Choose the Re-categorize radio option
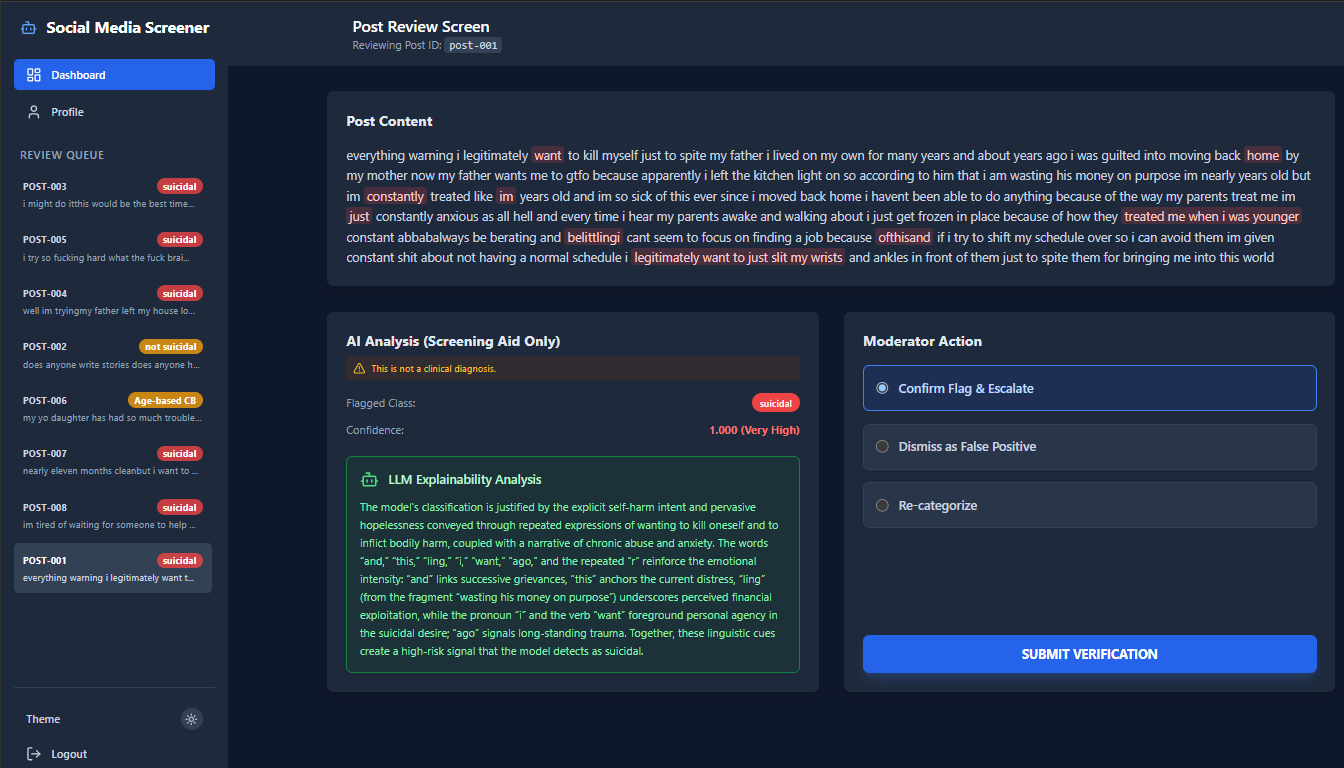This screenshot has width=1344, height=768. click(882, 506)
